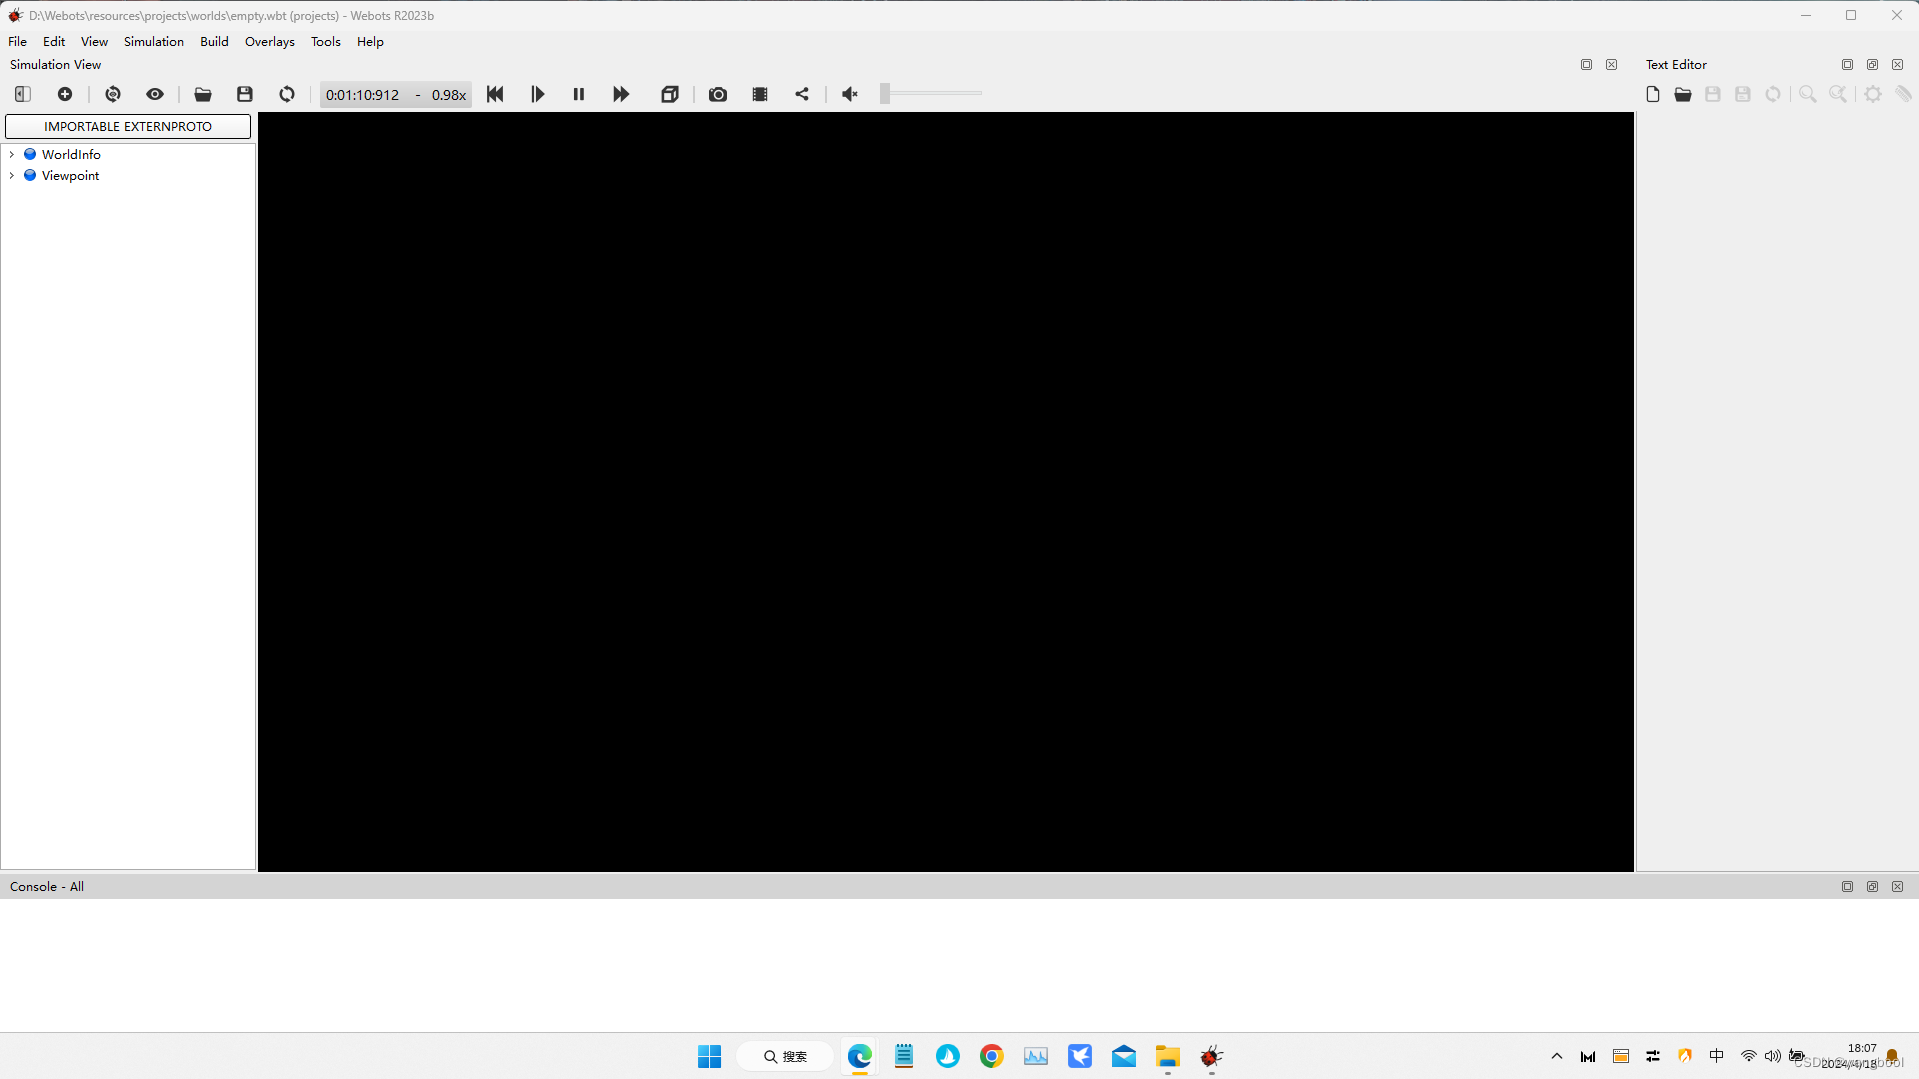Open system volume control in tray
This screenshot has width=1919, height=1079.
1773,1057
